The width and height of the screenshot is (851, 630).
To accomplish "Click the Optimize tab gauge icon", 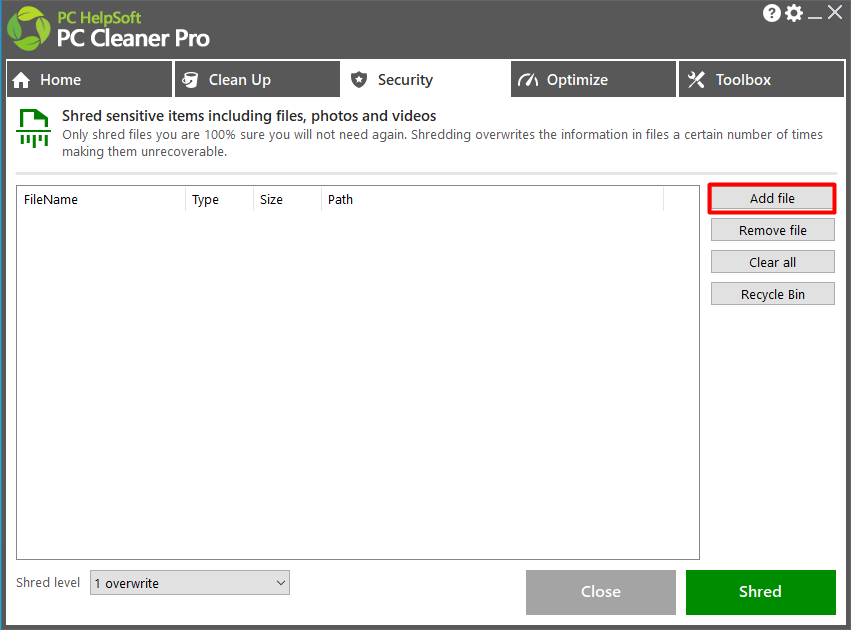I will 528,80.
